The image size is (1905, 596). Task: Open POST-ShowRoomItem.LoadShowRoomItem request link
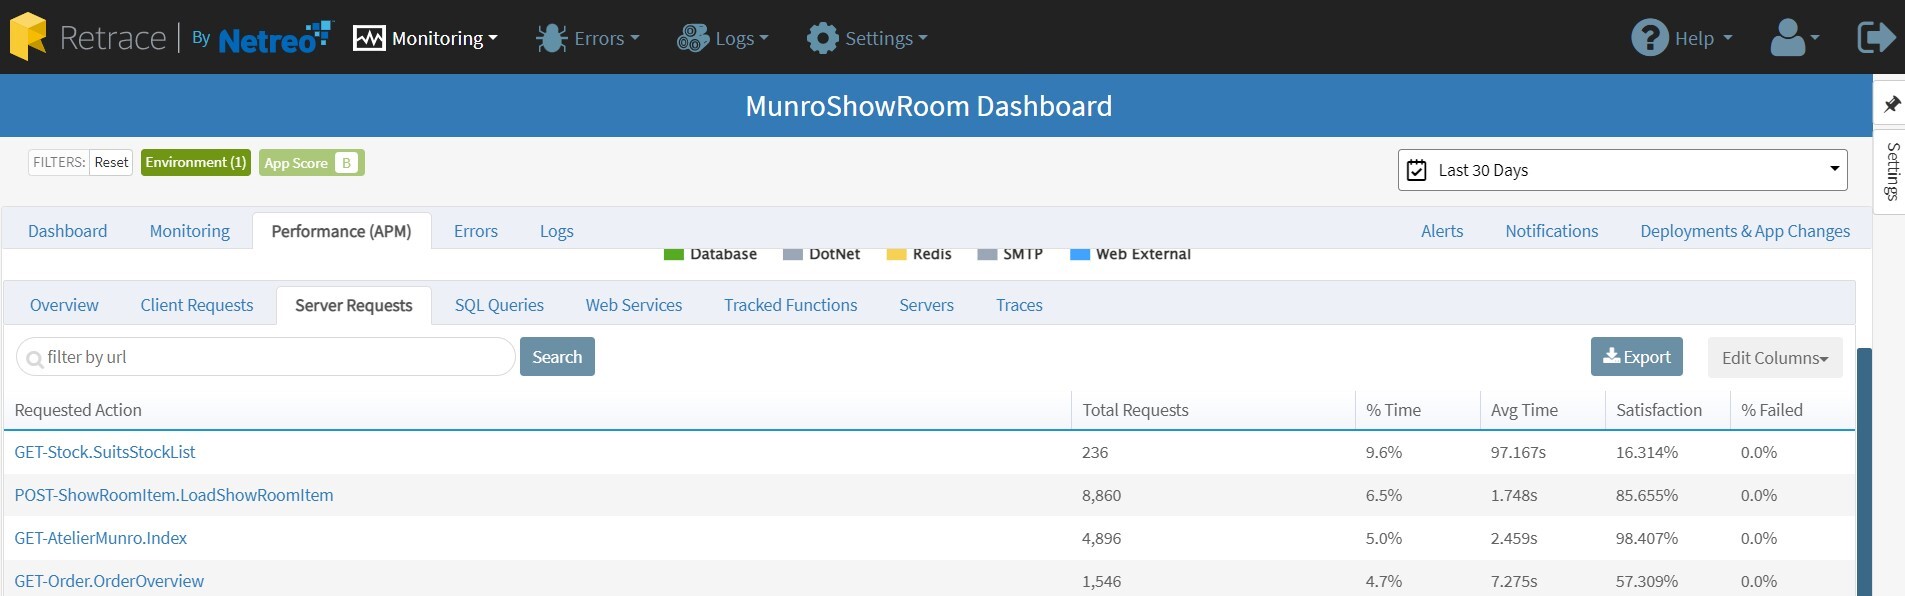174,495
